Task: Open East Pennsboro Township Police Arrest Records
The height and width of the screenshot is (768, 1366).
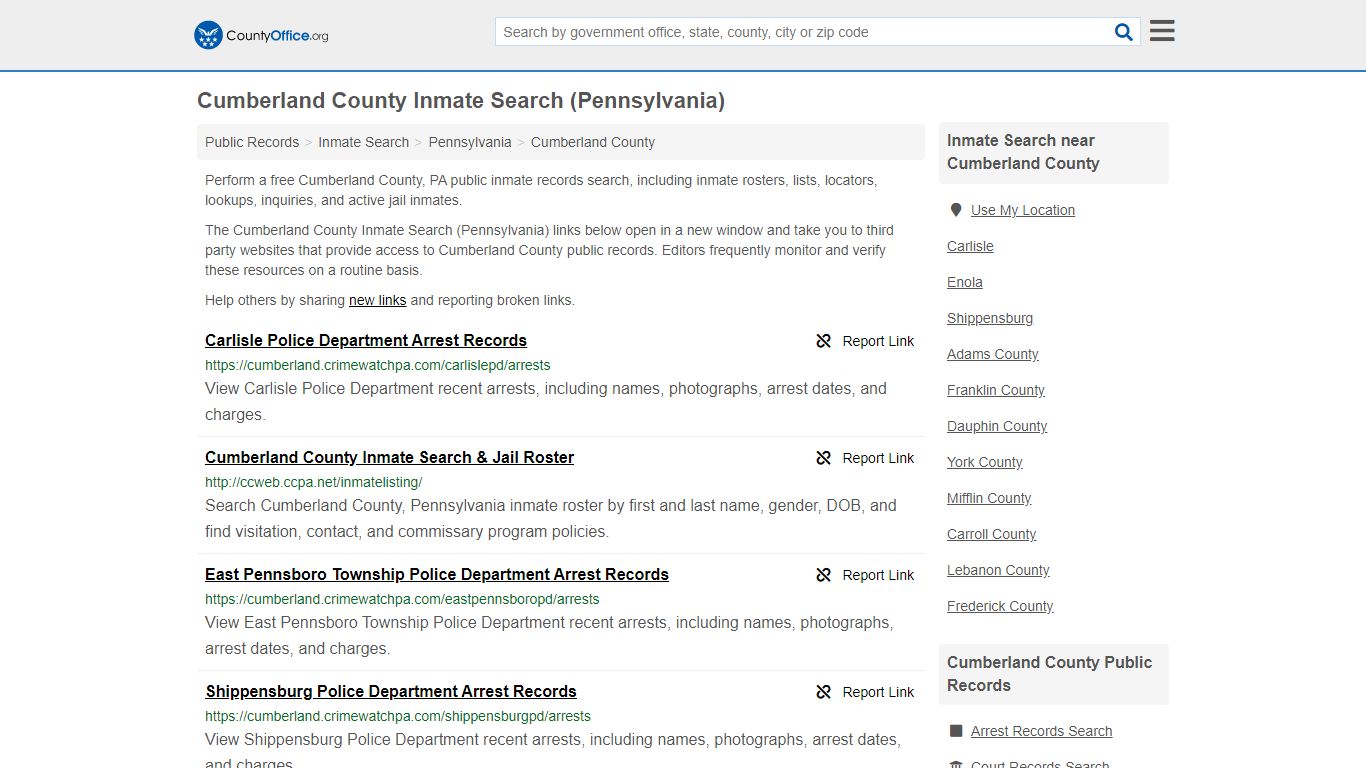Action: pos(437,574)
